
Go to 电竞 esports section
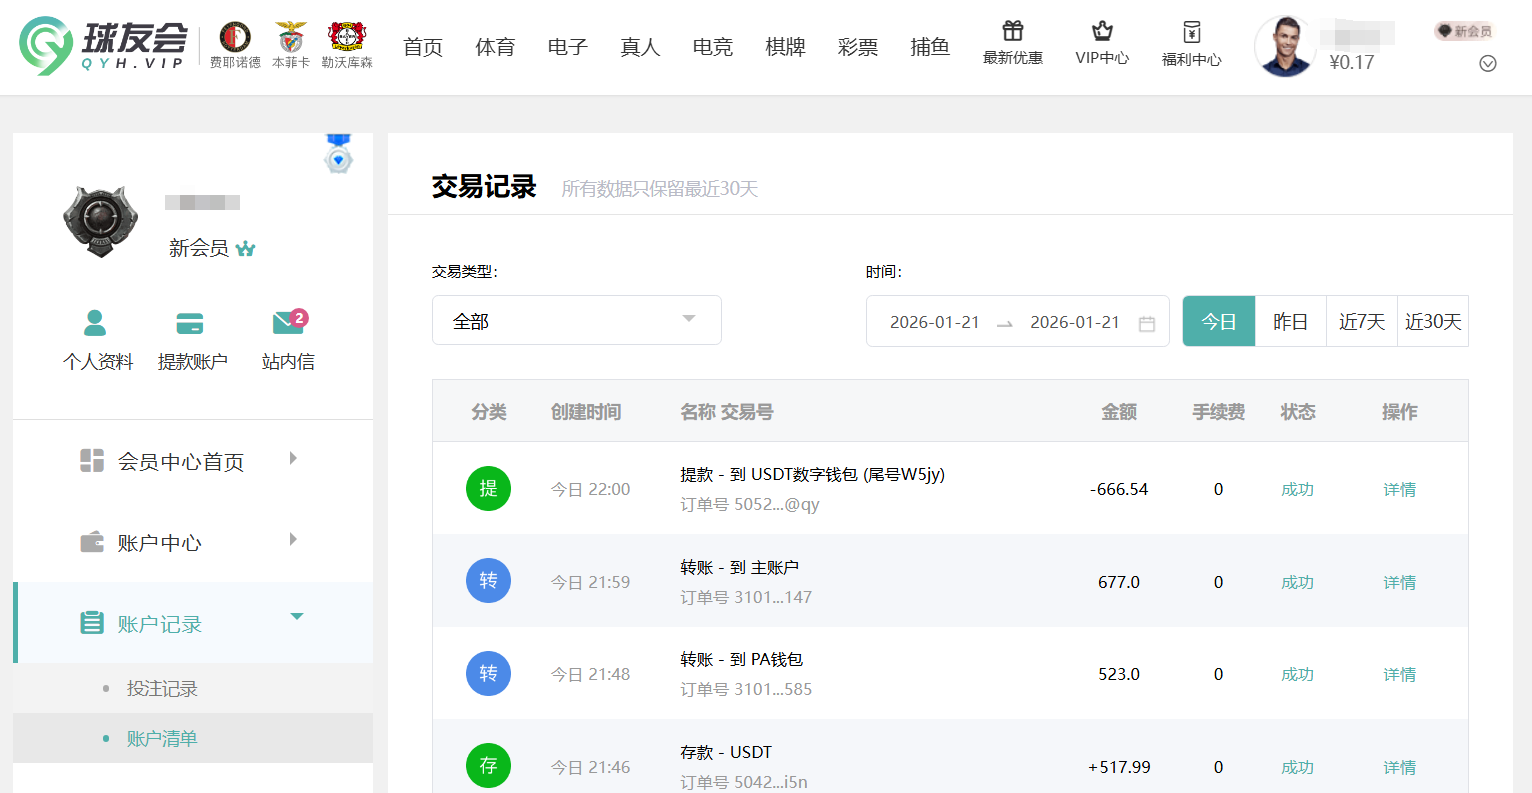[x=712, y=46]
